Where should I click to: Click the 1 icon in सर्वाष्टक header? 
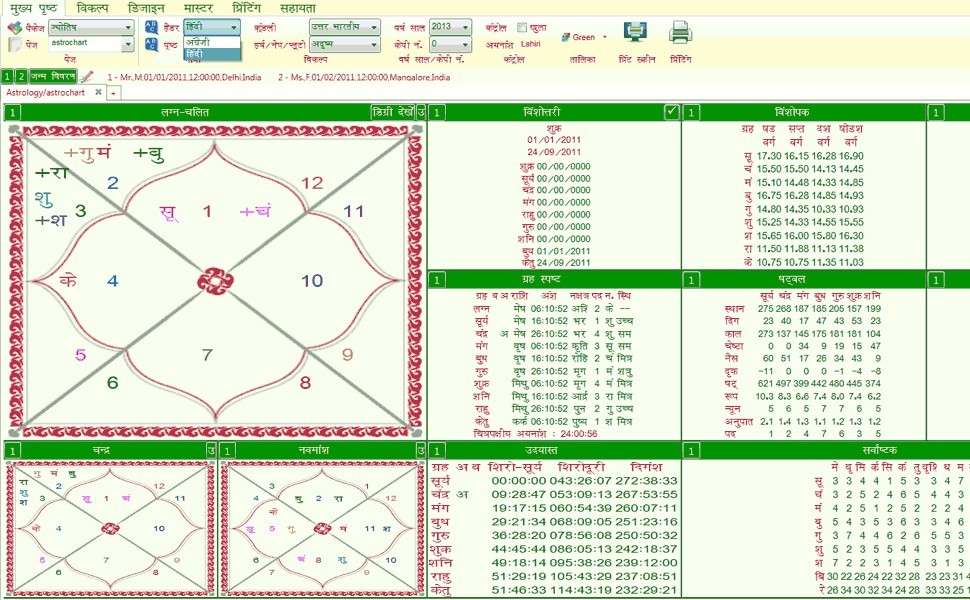click(x=691, y=450)
